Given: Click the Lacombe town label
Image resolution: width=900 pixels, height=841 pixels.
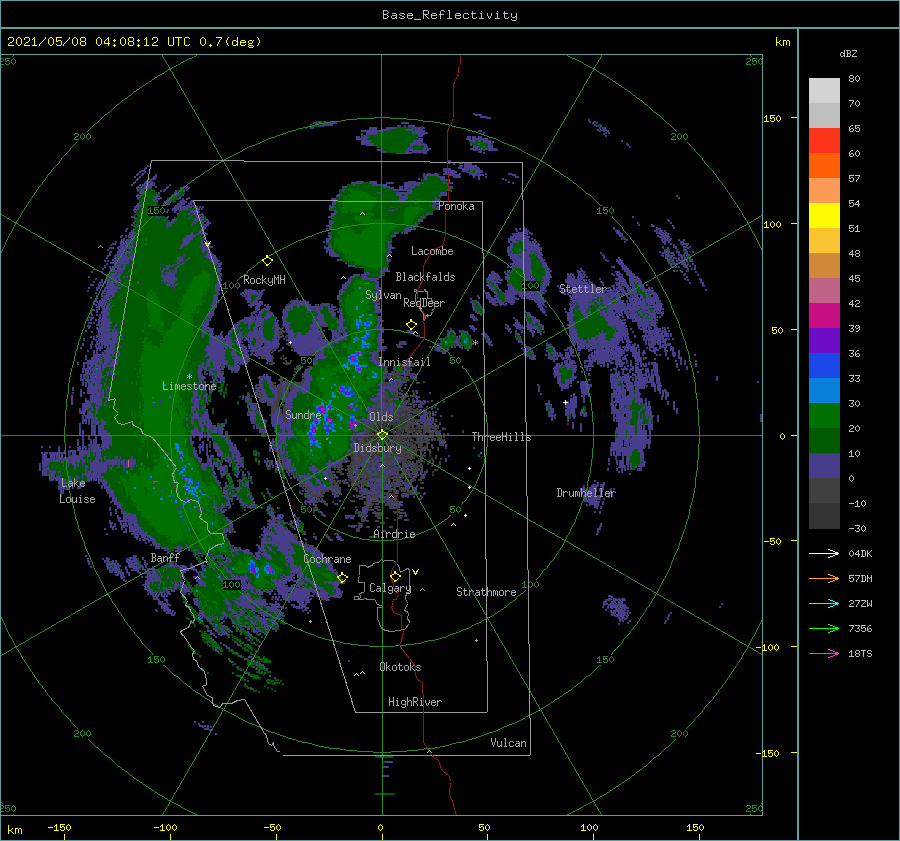Looking at the screenshot, I should click(432, 251).
